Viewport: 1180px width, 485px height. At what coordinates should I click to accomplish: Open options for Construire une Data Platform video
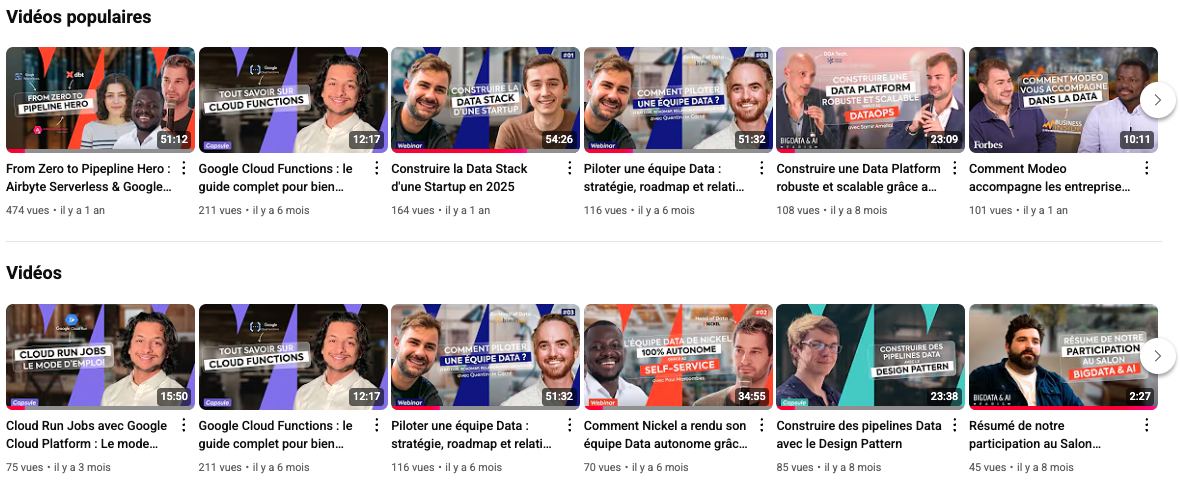click(954, 169)
